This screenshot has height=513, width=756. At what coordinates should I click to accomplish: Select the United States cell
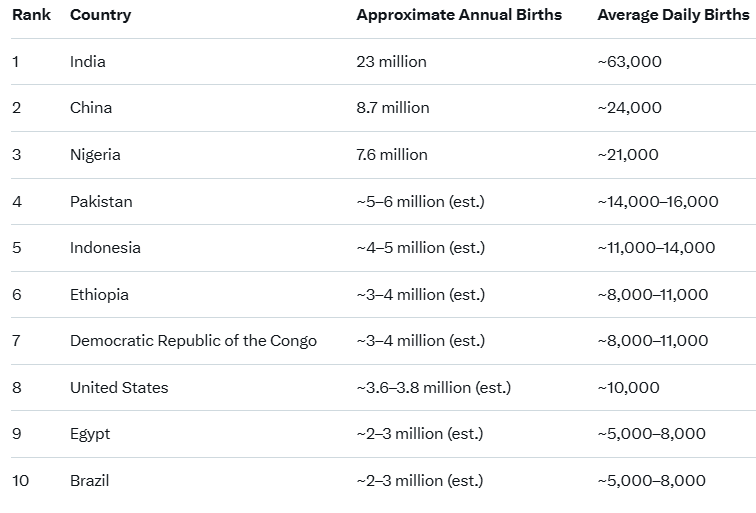point(119,388)
